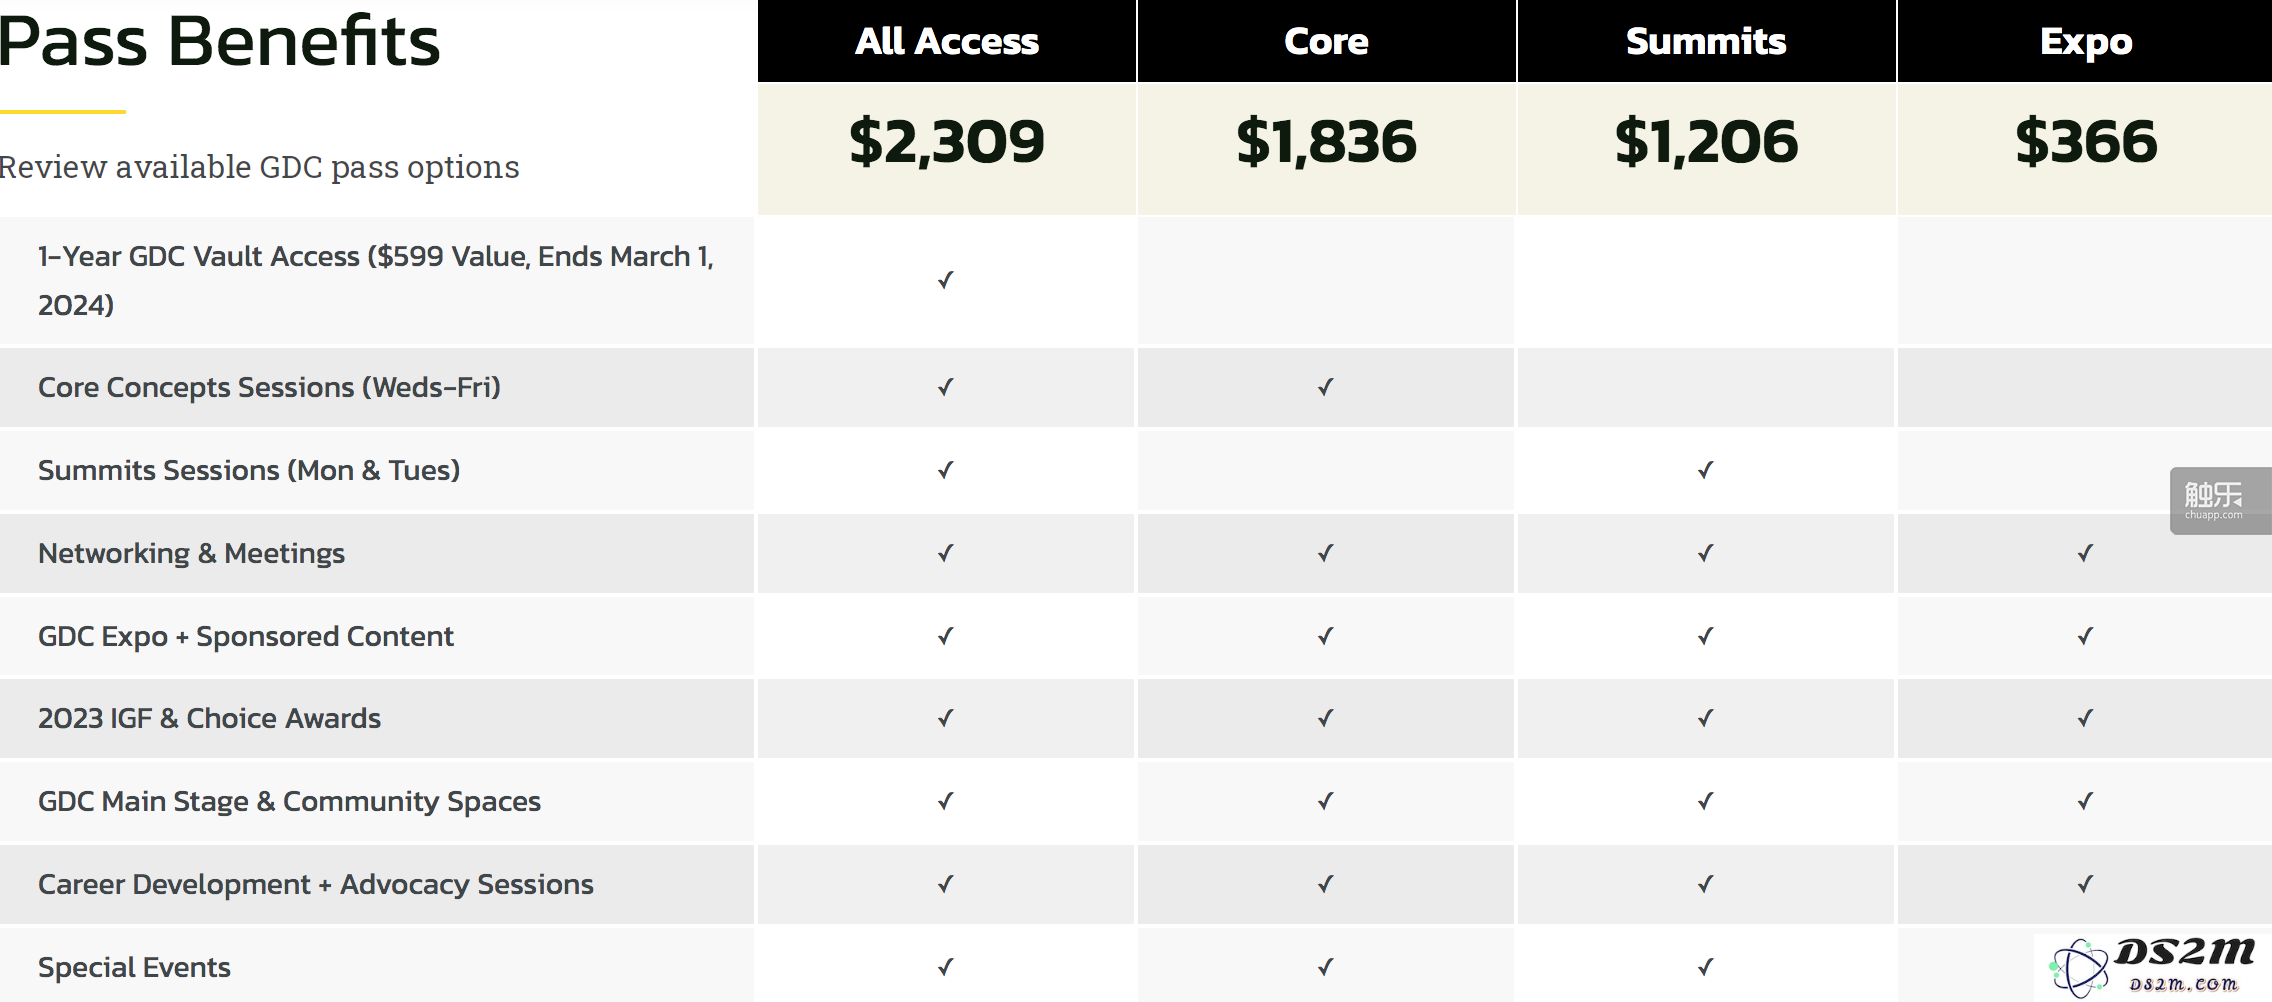Select the All Access pass header
The image size is (2272, 1002).
click(947, 41)
